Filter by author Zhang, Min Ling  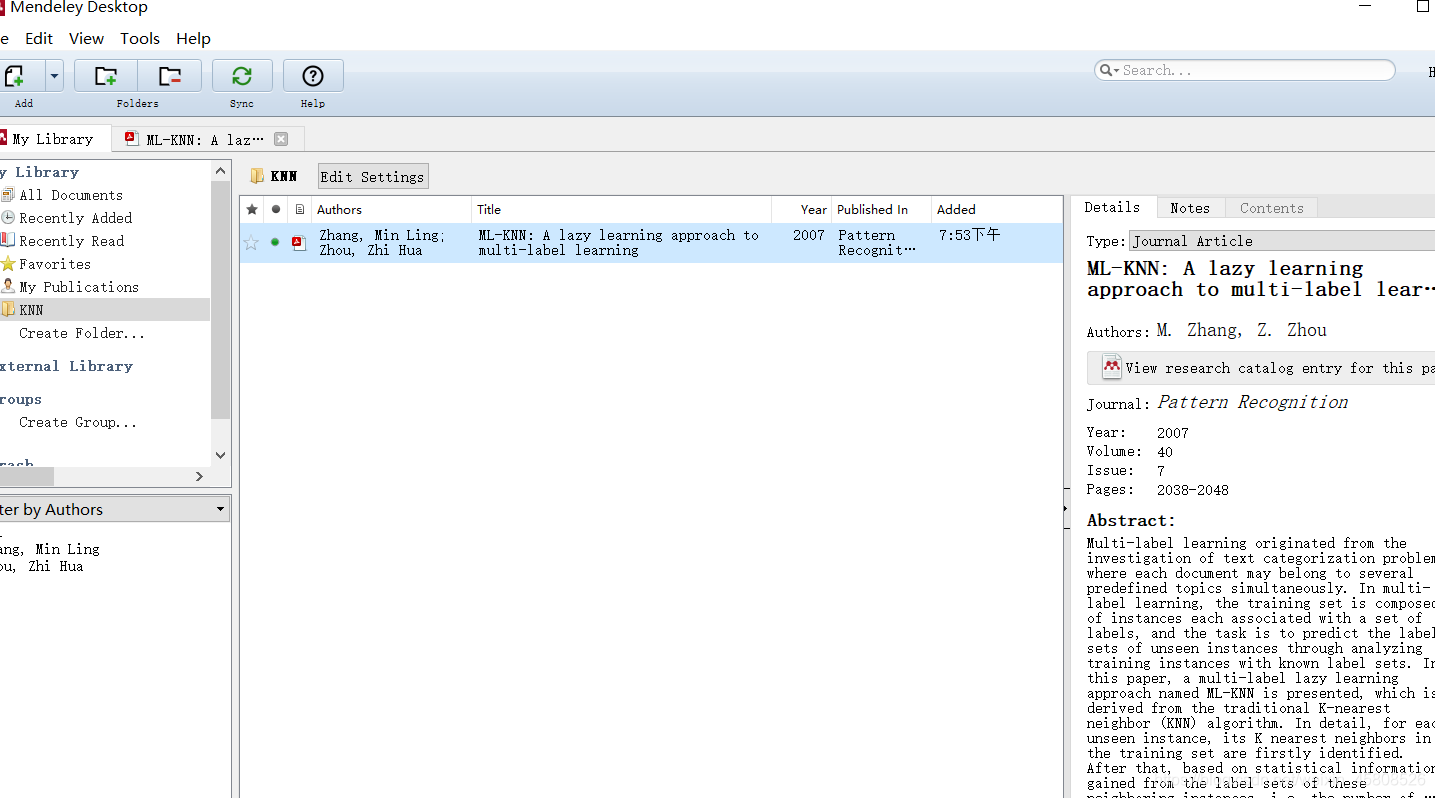(50, 549)
